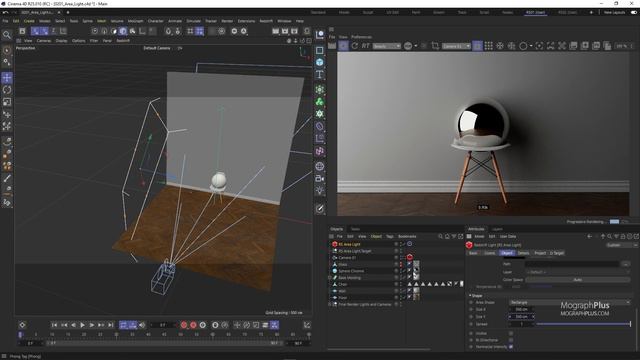Open the Area Shape Rectangle dropdown
This screenshot has height=360, width=640.
(x=570, y=302)
